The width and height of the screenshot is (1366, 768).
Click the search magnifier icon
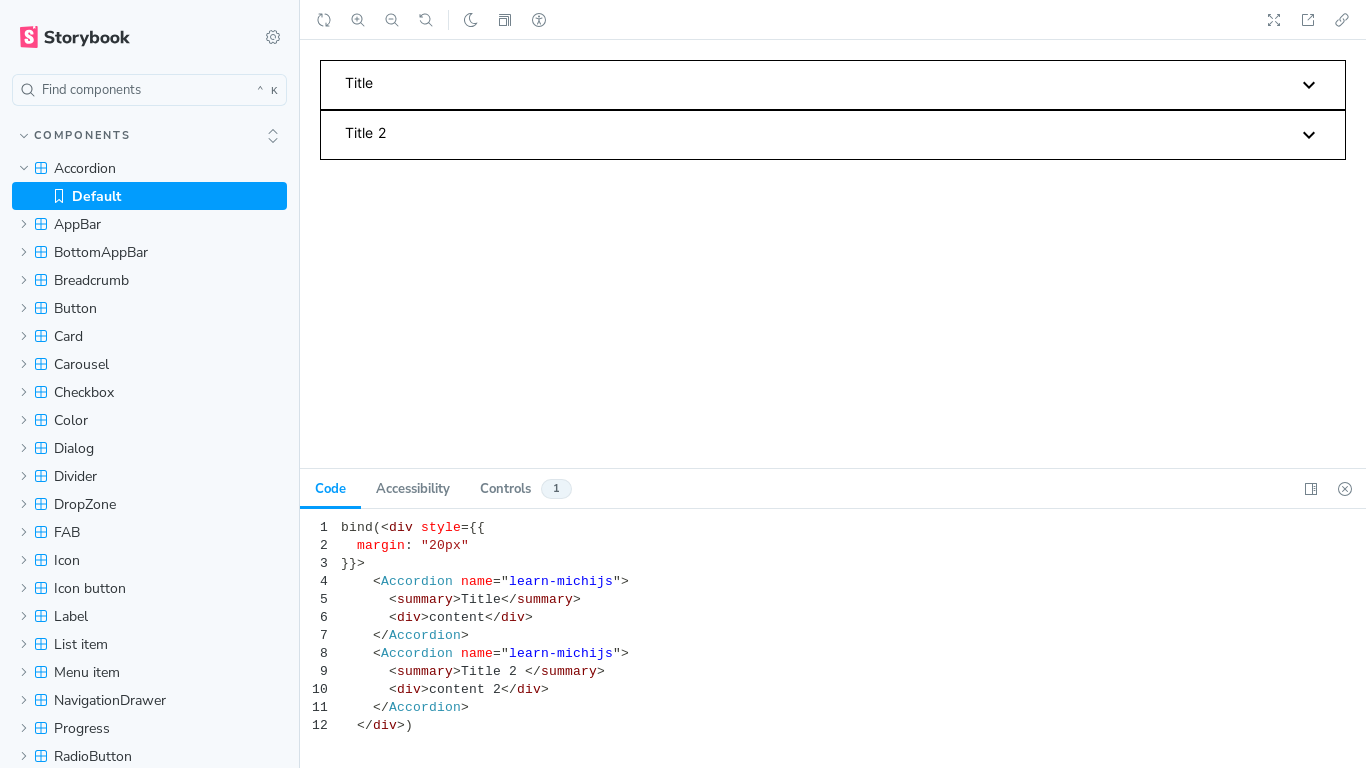point(28,90)
